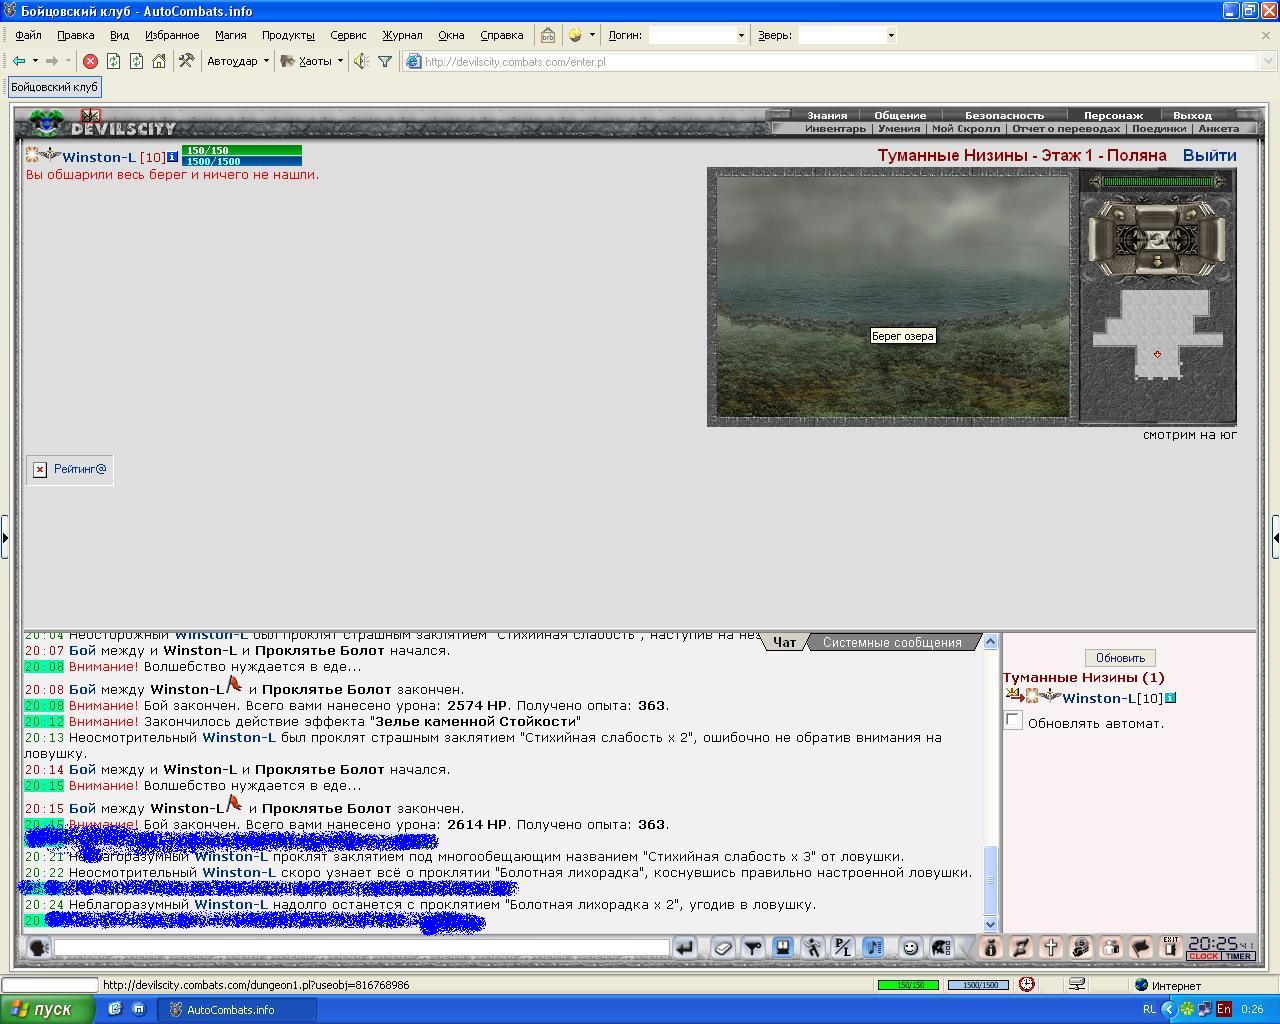The width and height of the screenshot is (1280, 1024).
Task: Click the info icon beside Winston-L [10] at top
Action: [x=173, y=157]
